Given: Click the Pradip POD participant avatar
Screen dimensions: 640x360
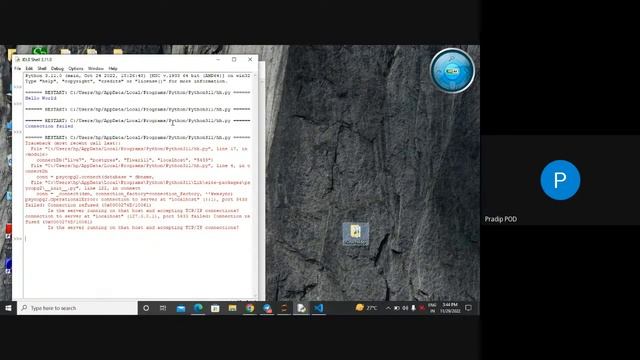Looking at the screenshot, I should click(x=560, y=180).
